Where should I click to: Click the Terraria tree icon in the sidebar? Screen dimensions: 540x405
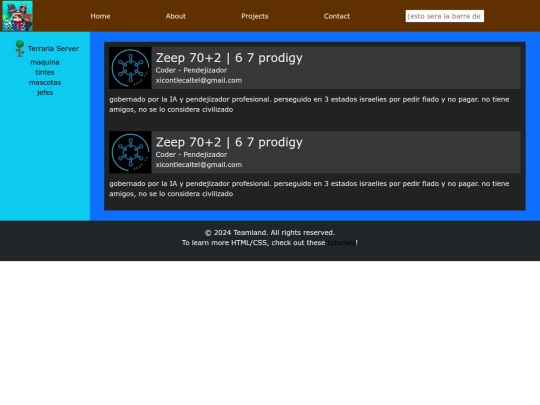click(20, 49)
